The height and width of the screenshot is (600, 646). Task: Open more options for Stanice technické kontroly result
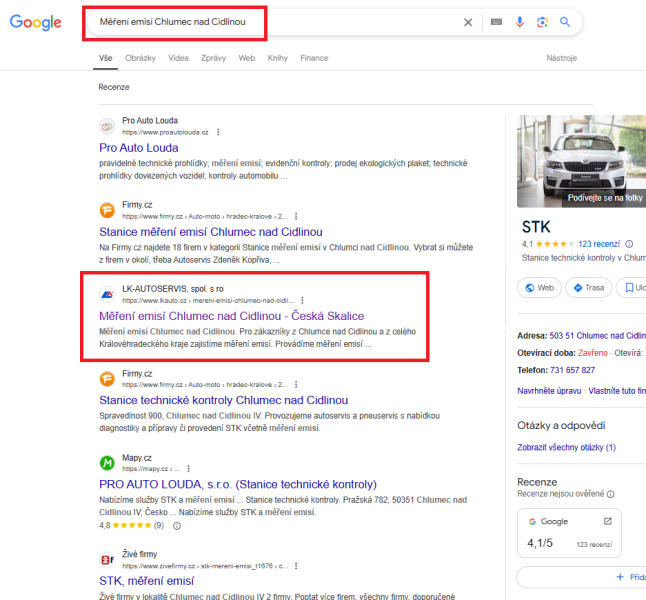[x=296, y=384]
